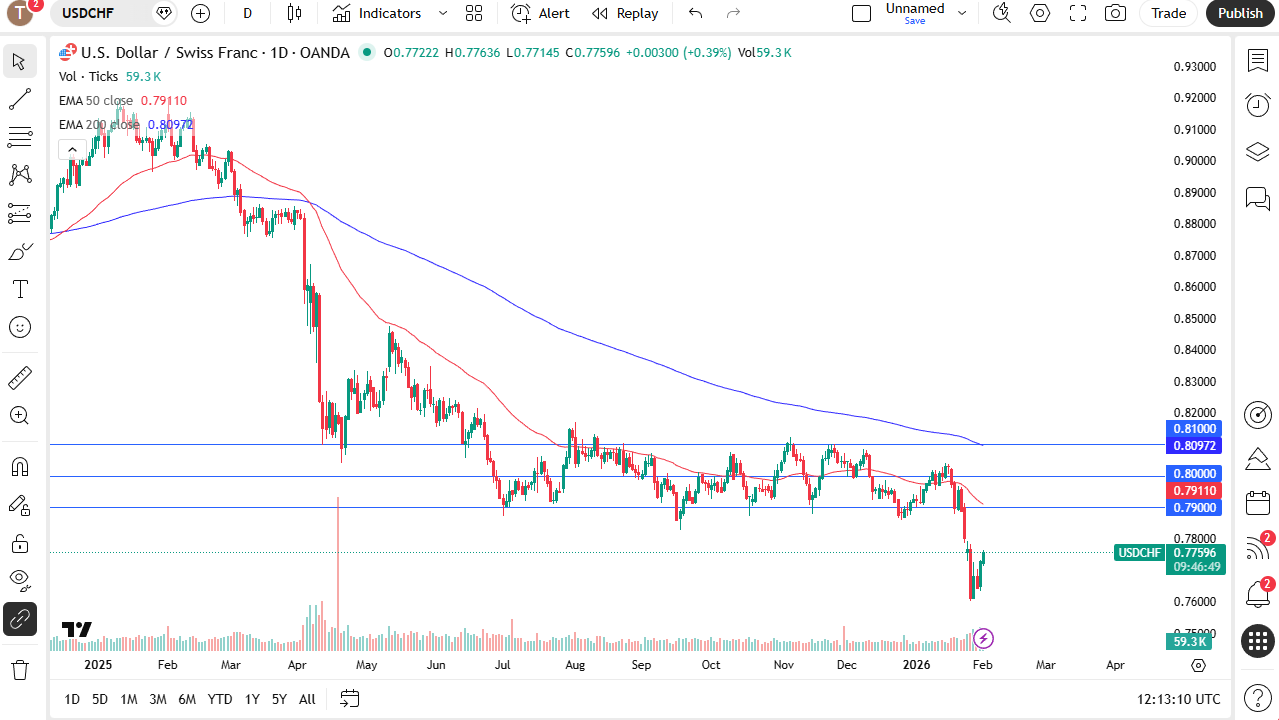The image size is (1279, 720).
Task: Open the object tree layers panel
Action: [x=1258, y=152]
